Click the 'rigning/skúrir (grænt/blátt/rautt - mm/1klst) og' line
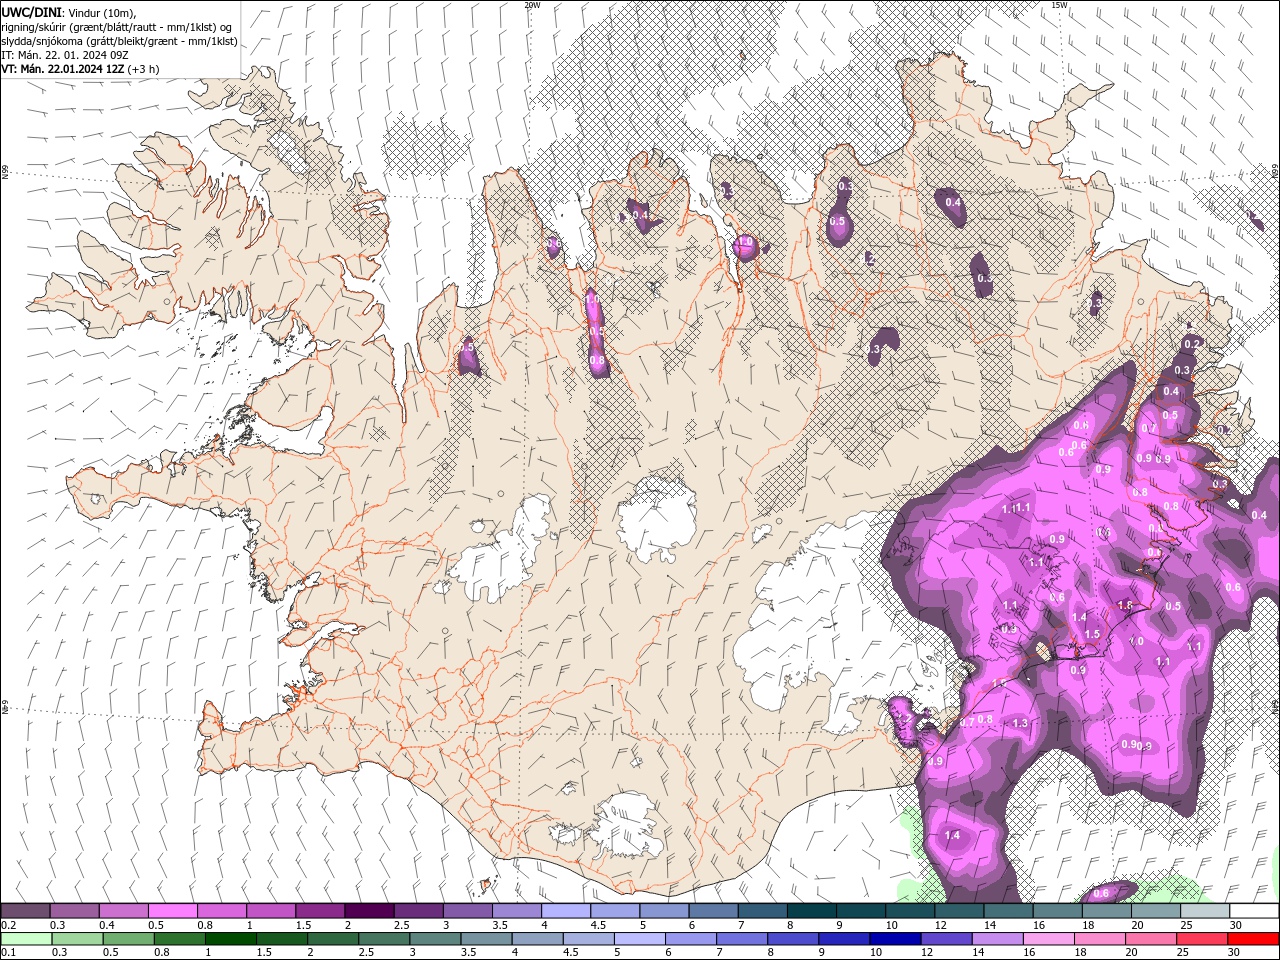1280x960 pixels. [117, 26]
